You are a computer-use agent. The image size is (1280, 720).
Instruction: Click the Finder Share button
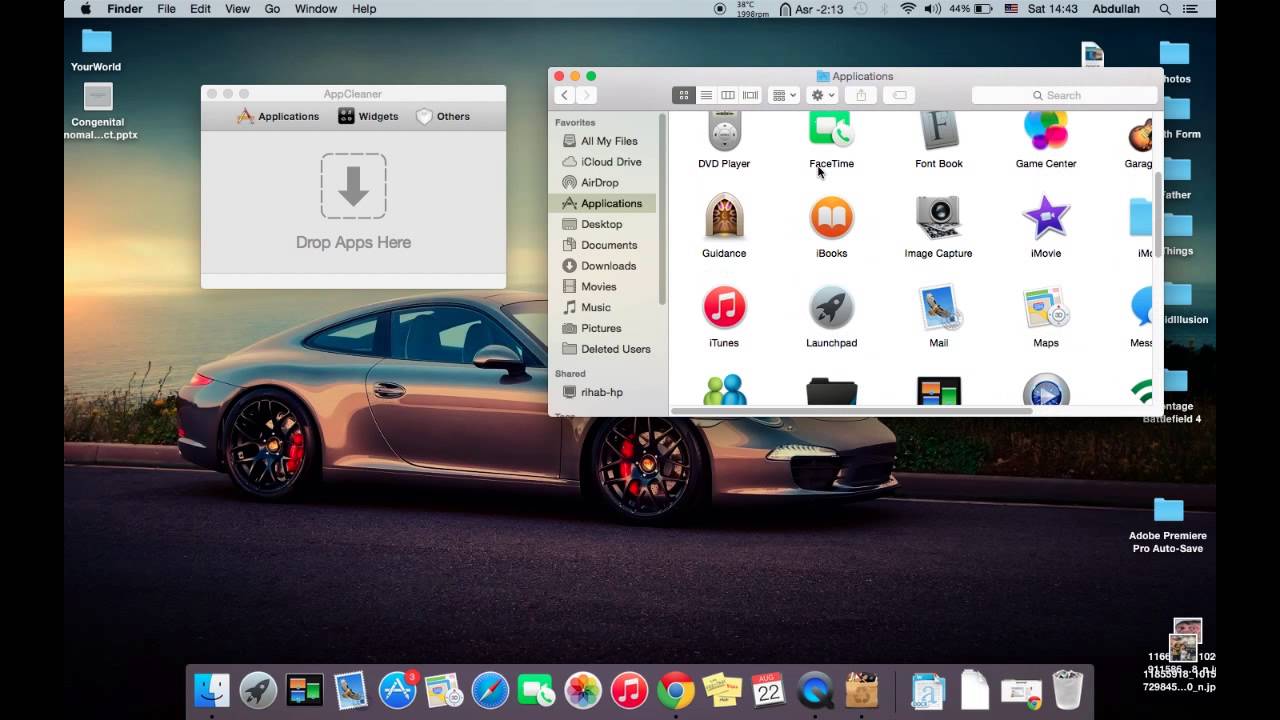(x=860, y=95)
